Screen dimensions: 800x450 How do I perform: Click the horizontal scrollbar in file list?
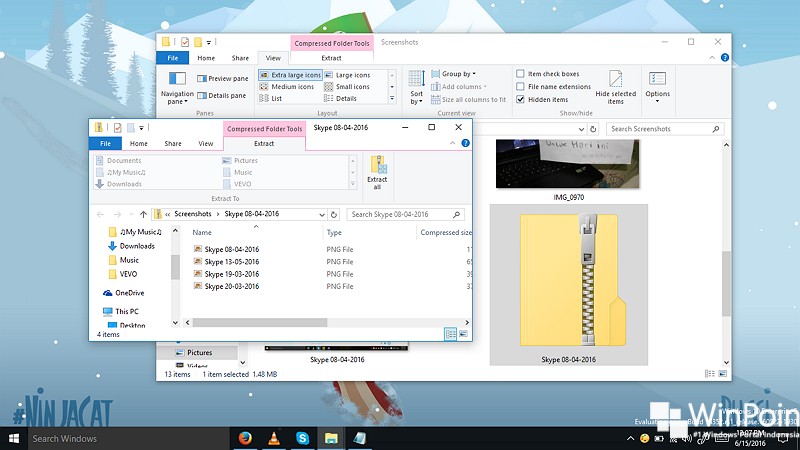pyautogui.click(x=260, y=322)
